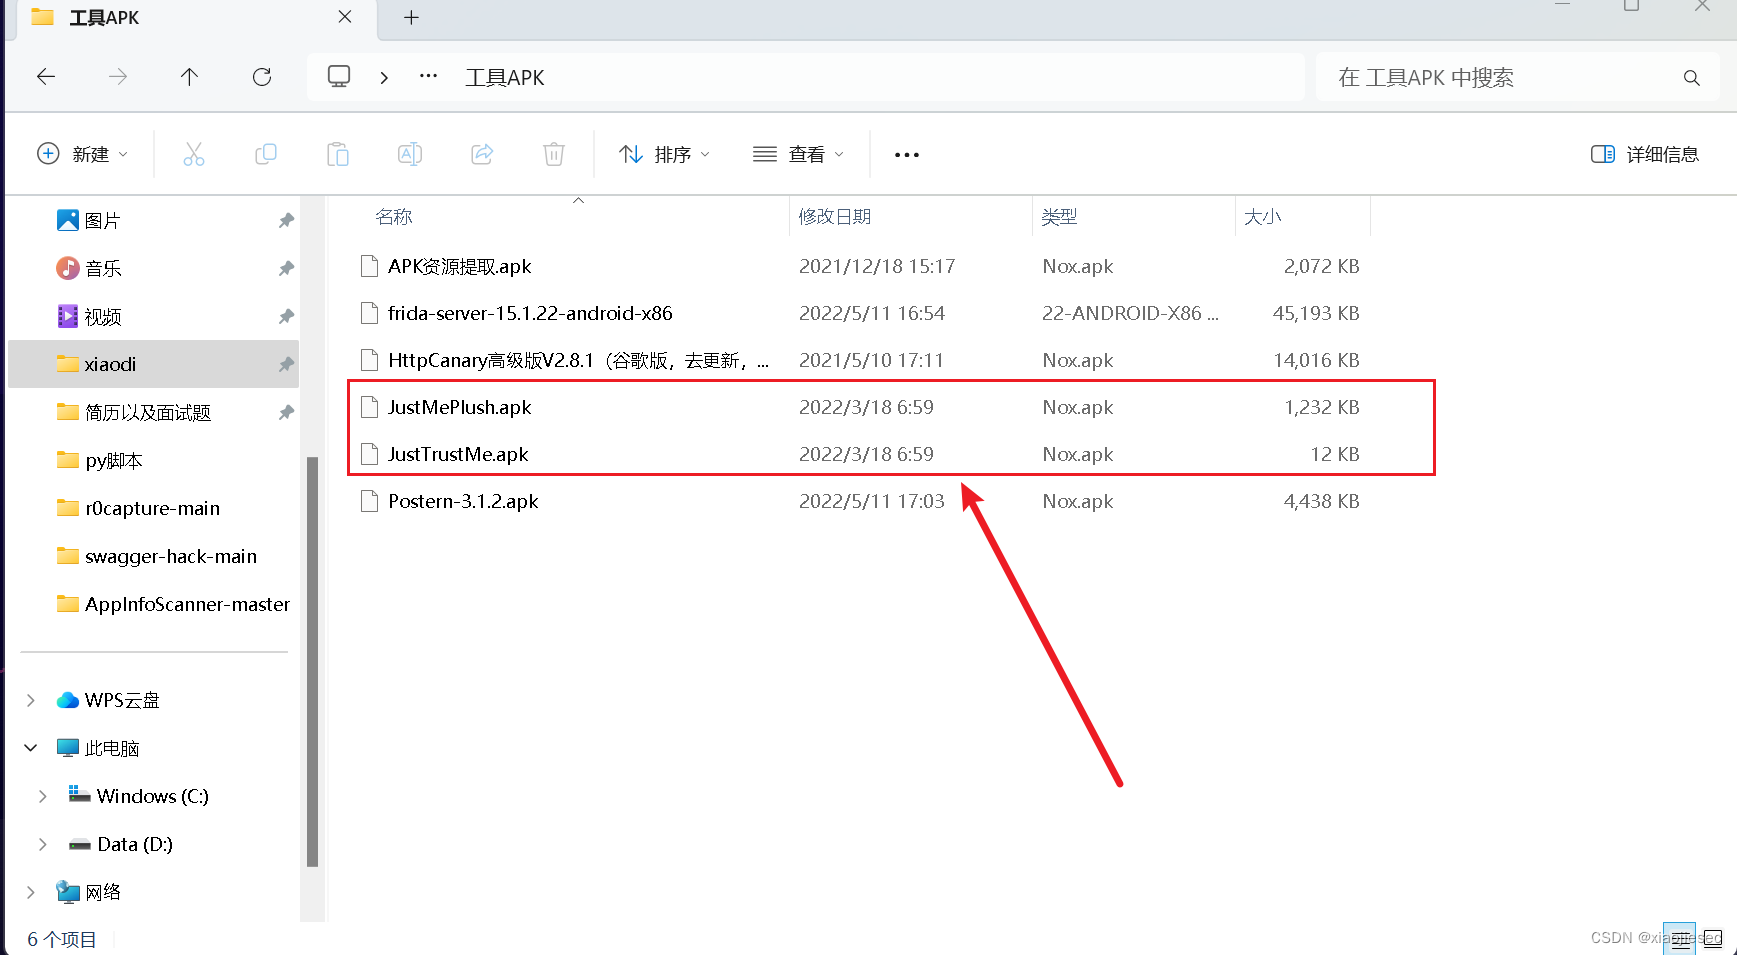This screenshot has height=955, width=1737.
Task: Click the 2021/12/18 15:17 date cell
Action: pos(877,266)
